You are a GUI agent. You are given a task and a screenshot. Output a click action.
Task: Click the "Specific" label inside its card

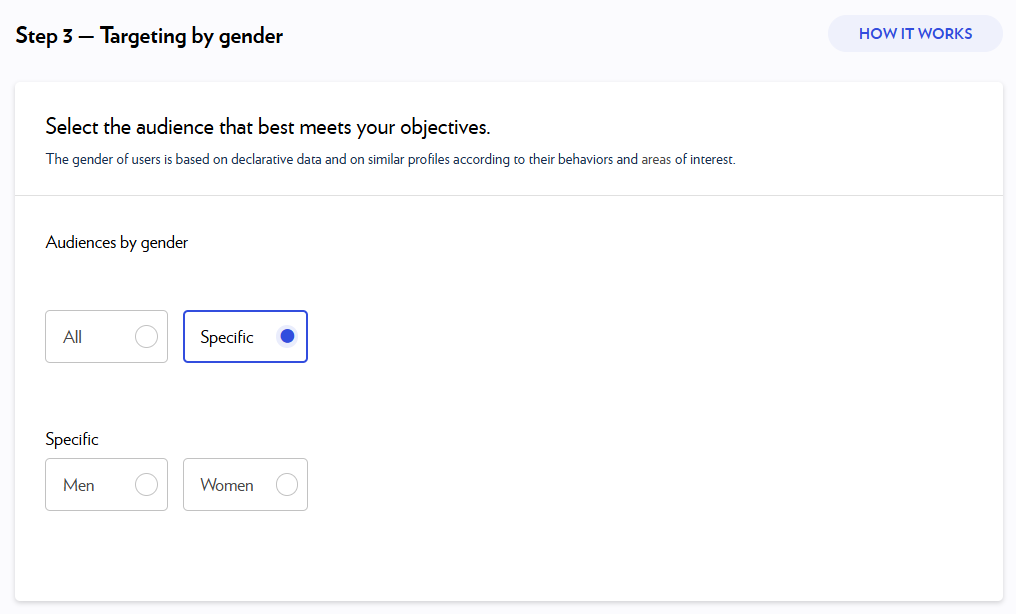pos(227,336)
